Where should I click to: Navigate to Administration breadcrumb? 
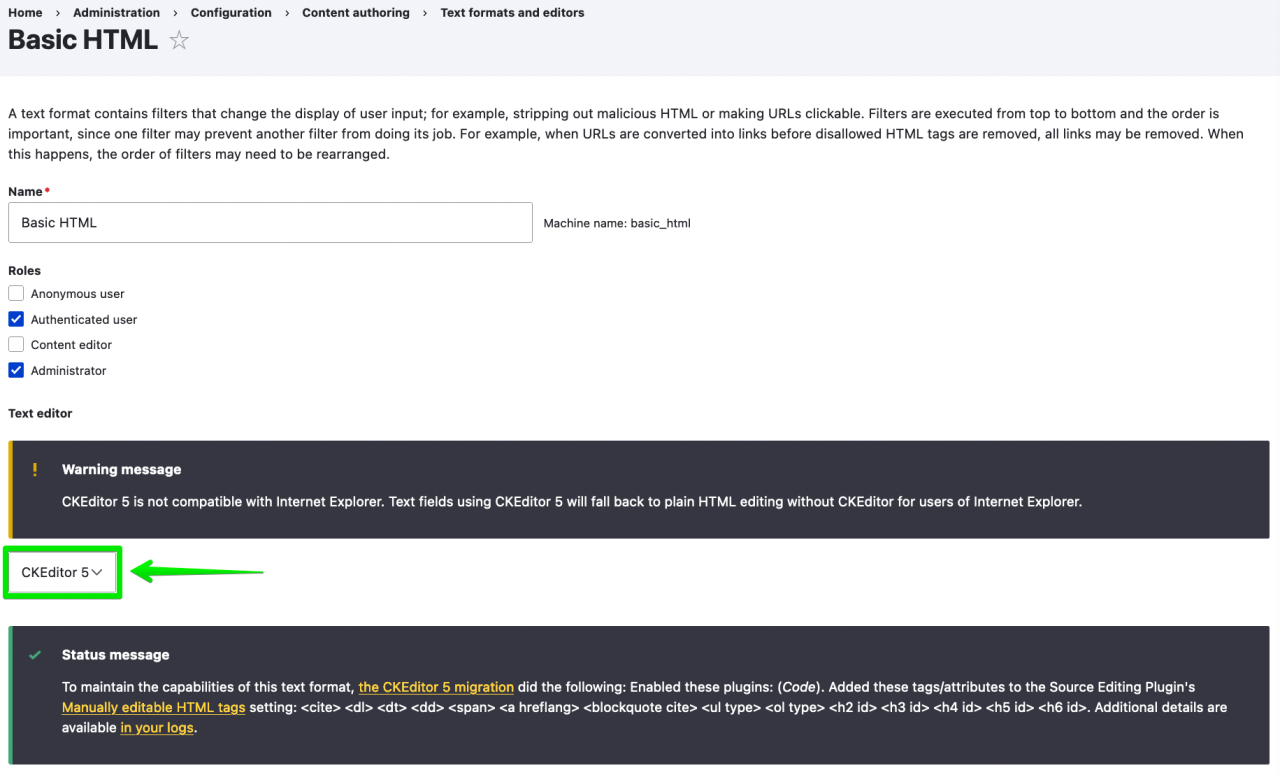pyautogui.click(x=116, y=13)
